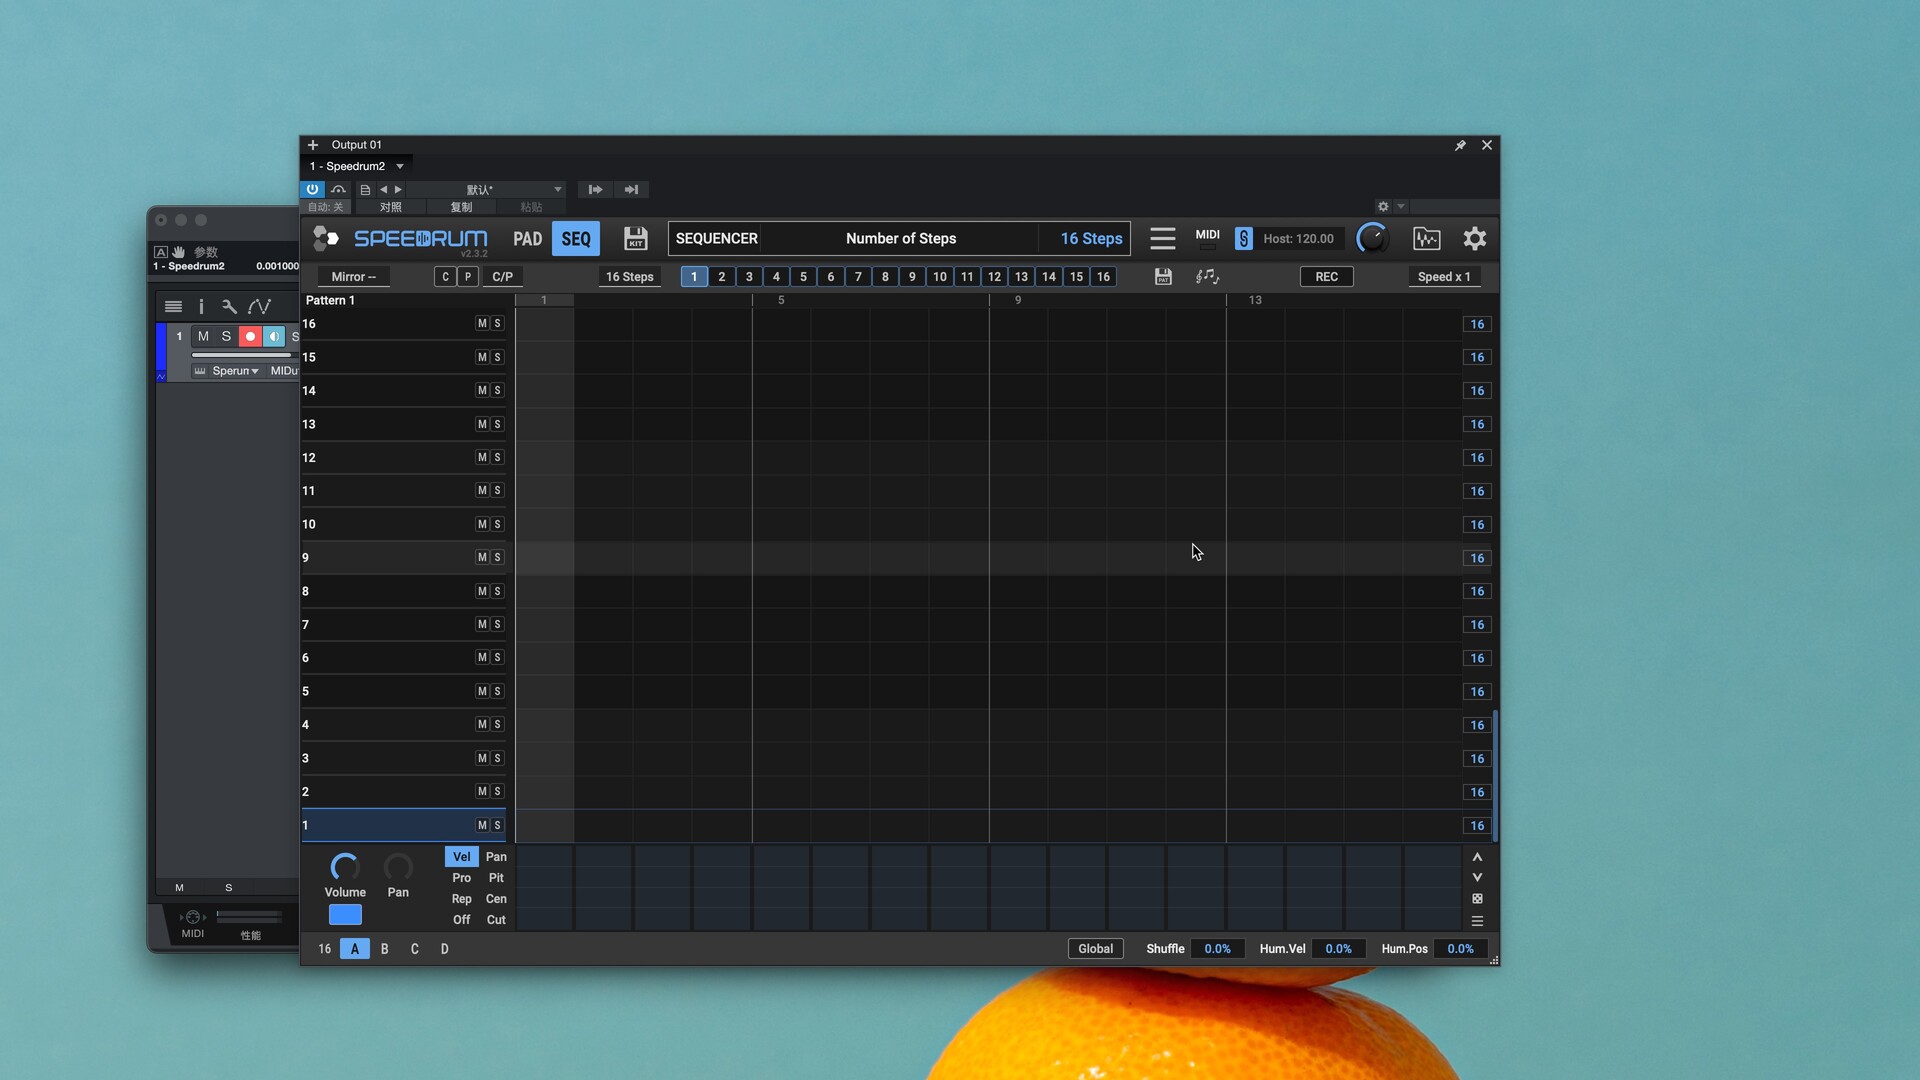Click the C copy button
The width and height of the screenshot is (1920, 1080).
click(x=445, y=277)
